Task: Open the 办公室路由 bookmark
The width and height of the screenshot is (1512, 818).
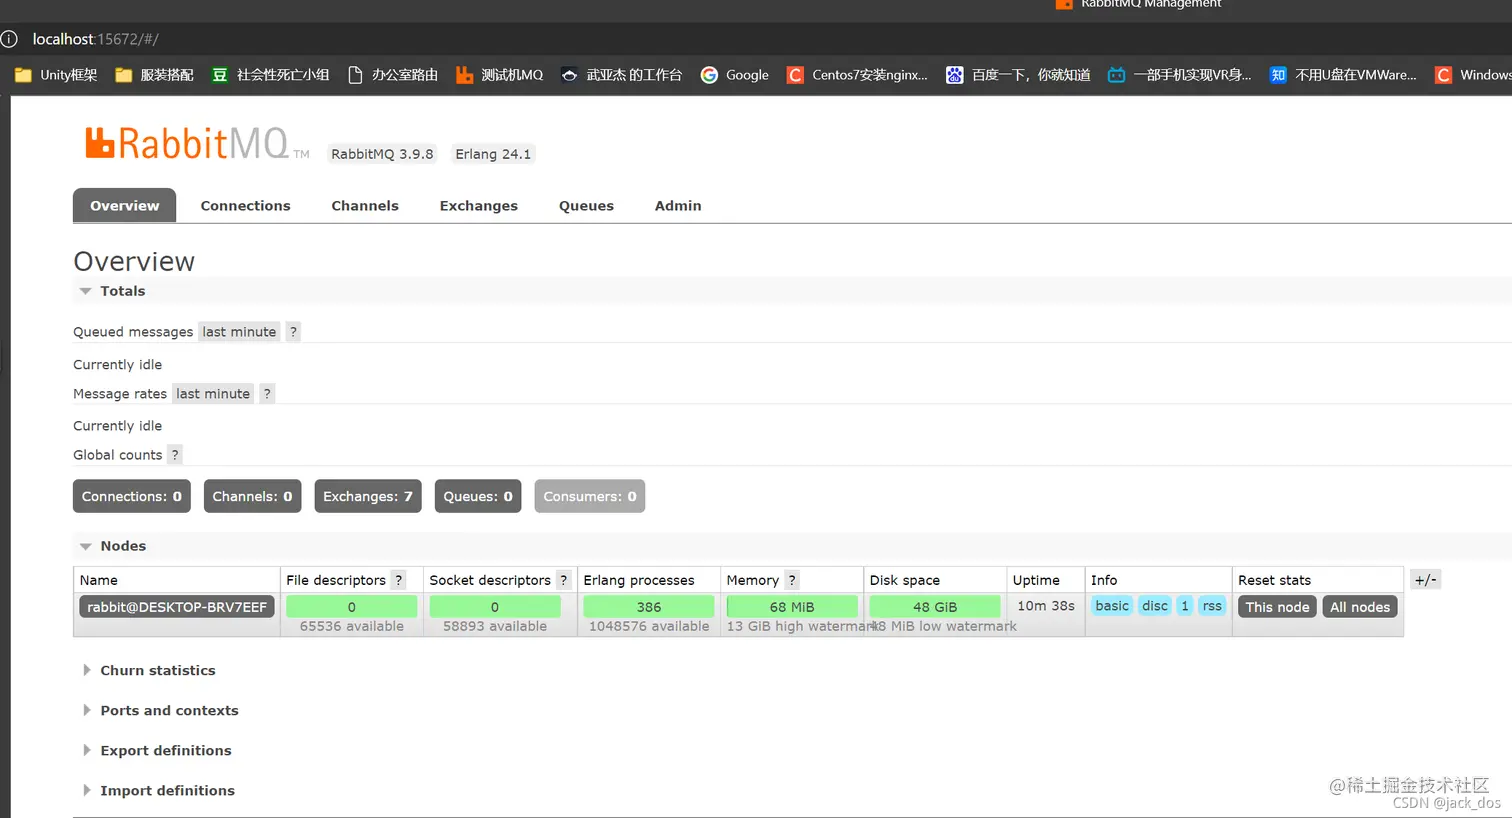Action: pos(392,75)
